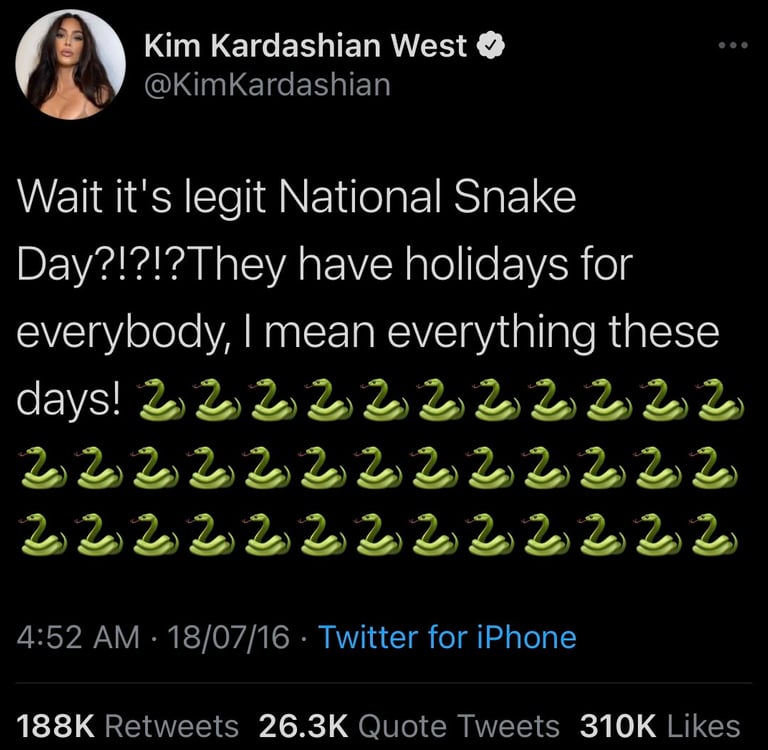This screenshot has width=768, height=750.
Task: Click the word everybody in tweet text
Action: (x=117, y=333)
